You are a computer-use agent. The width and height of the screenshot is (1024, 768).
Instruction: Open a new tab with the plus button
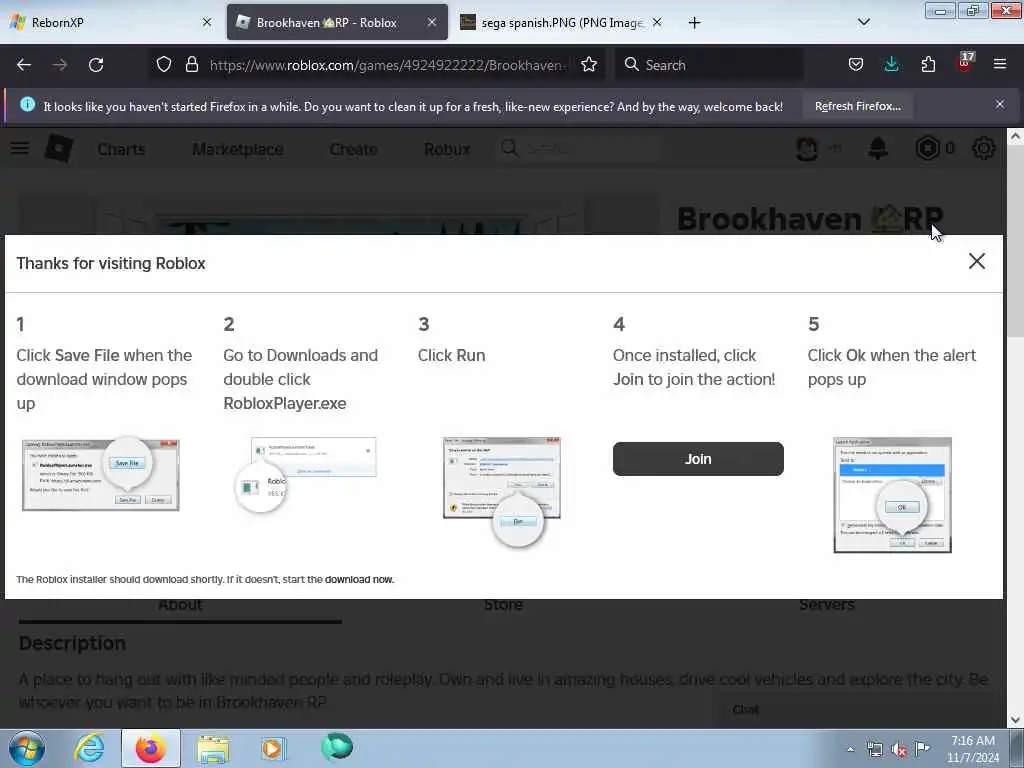(694, 23)
